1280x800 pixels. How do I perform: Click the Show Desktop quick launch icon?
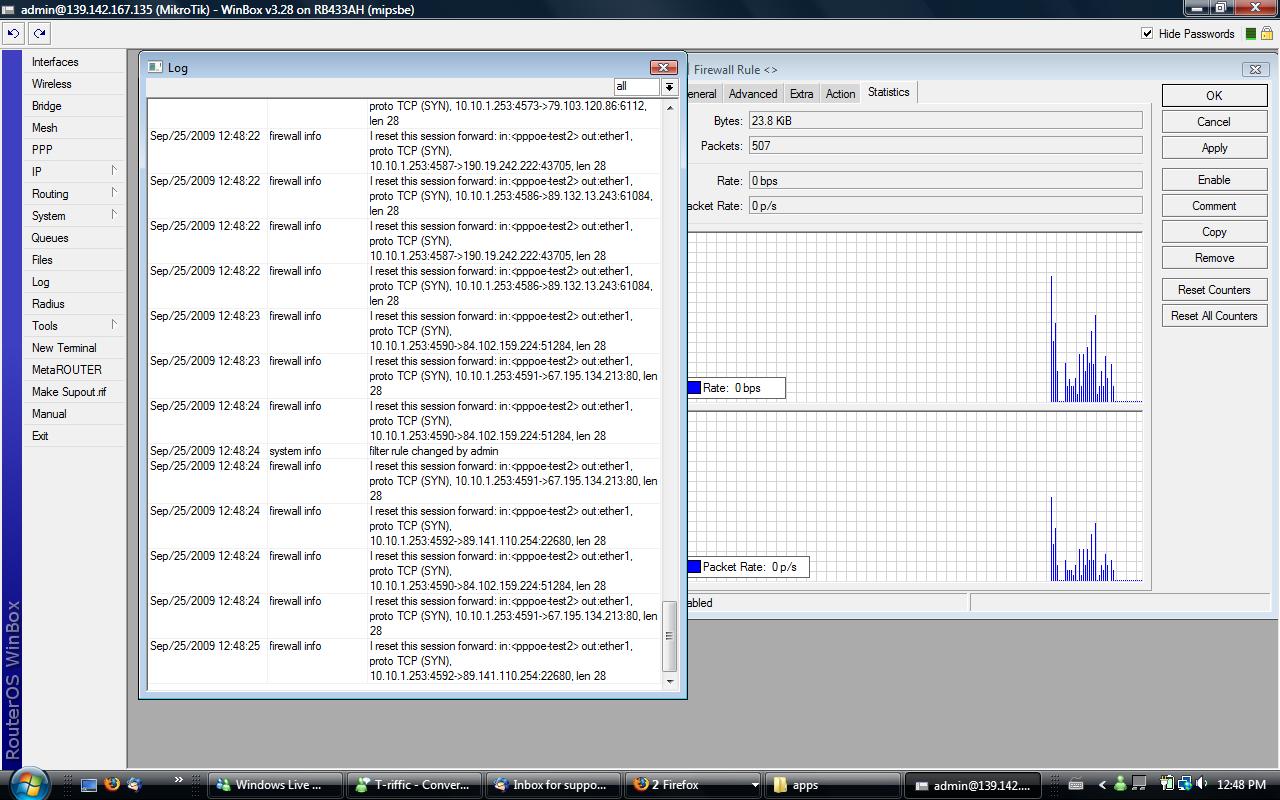tap(89, 785)
